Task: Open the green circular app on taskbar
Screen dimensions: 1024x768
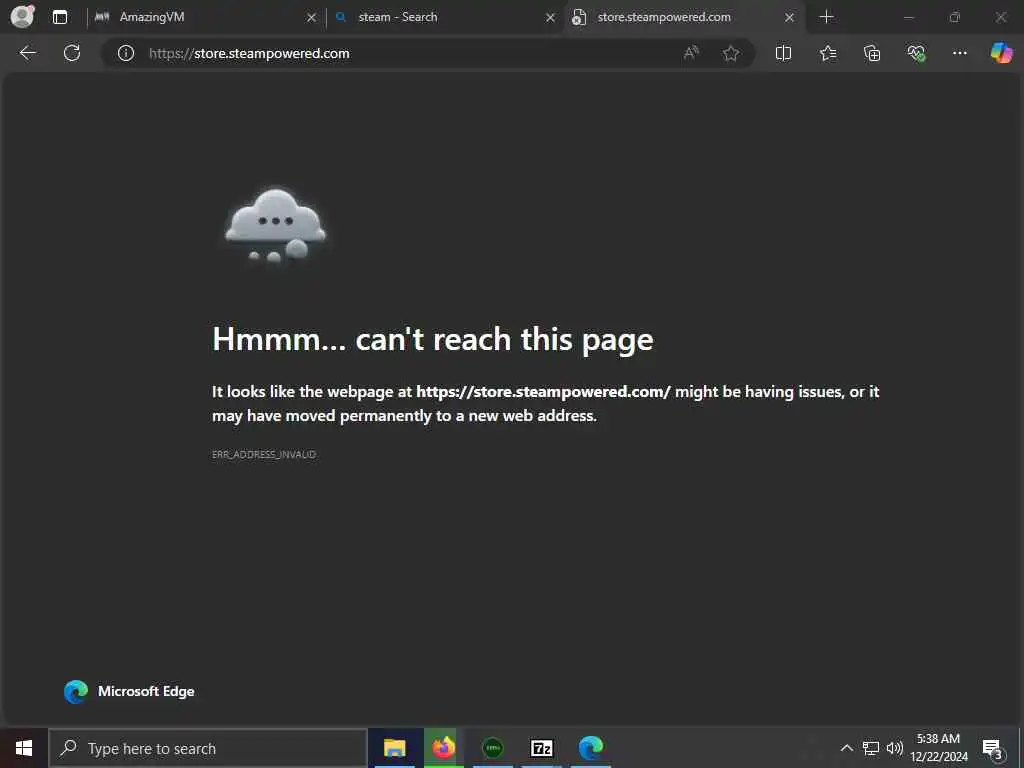Action: click(492, 748)
